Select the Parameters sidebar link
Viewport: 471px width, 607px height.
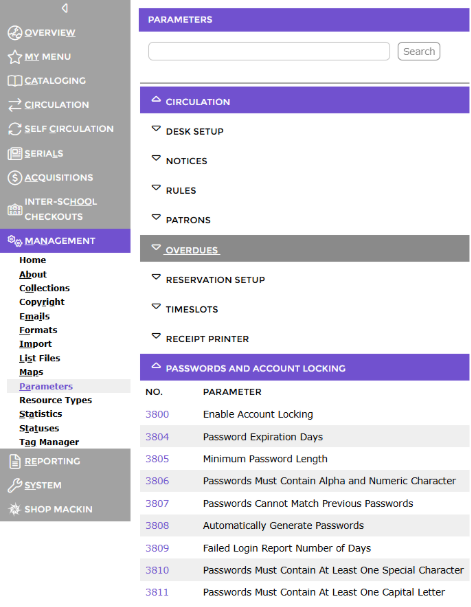click(x=46, y=386)
